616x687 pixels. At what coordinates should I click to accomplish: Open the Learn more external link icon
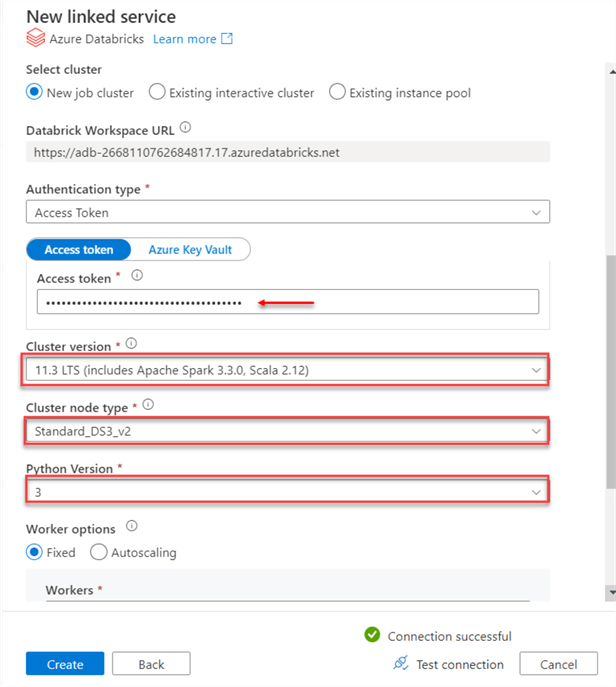click(x=227, y=39)
